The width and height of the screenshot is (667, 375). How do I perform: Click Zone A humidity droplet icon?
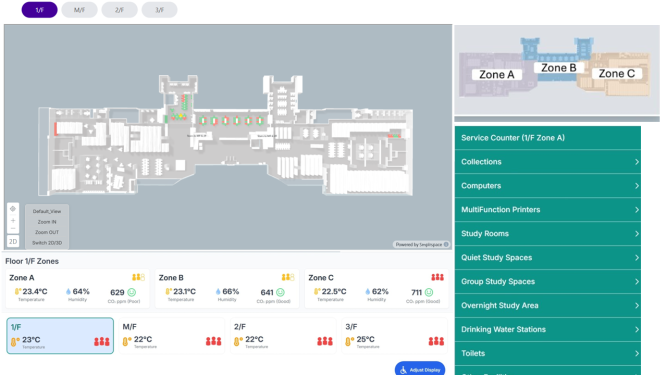68,292
